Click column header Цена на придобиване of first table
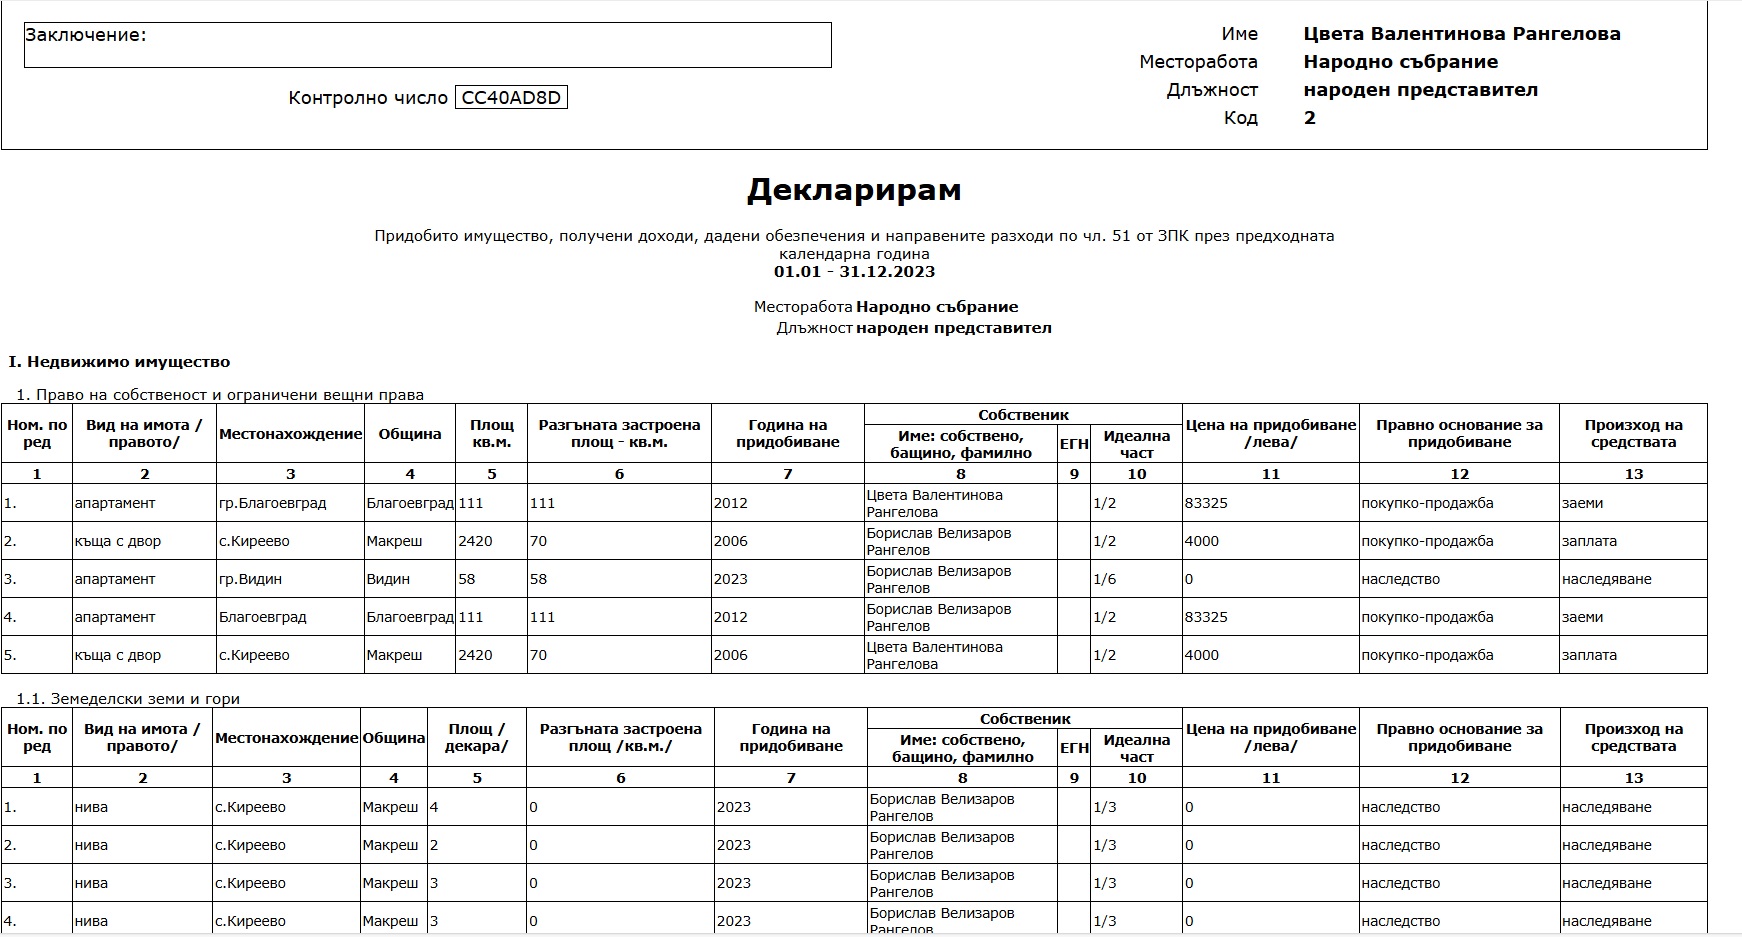Viewport: 1742px width, 937px height. [1271, 433]
